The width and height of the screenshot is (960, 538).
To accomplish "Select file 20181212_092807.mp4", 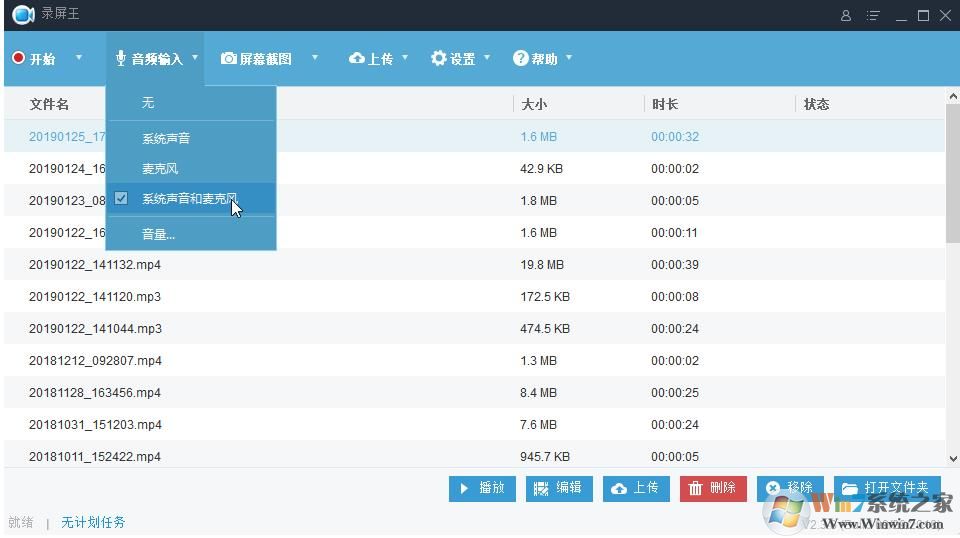I will [96, 361].
